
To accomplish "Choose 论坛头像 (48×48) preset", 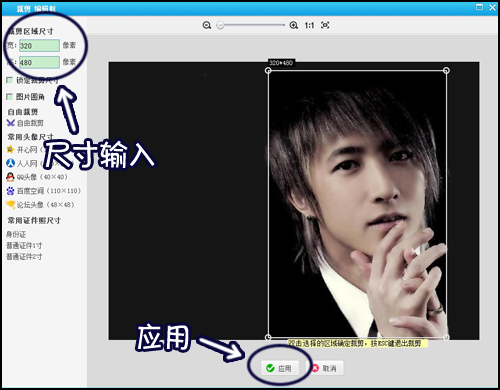I will (46, 205).
